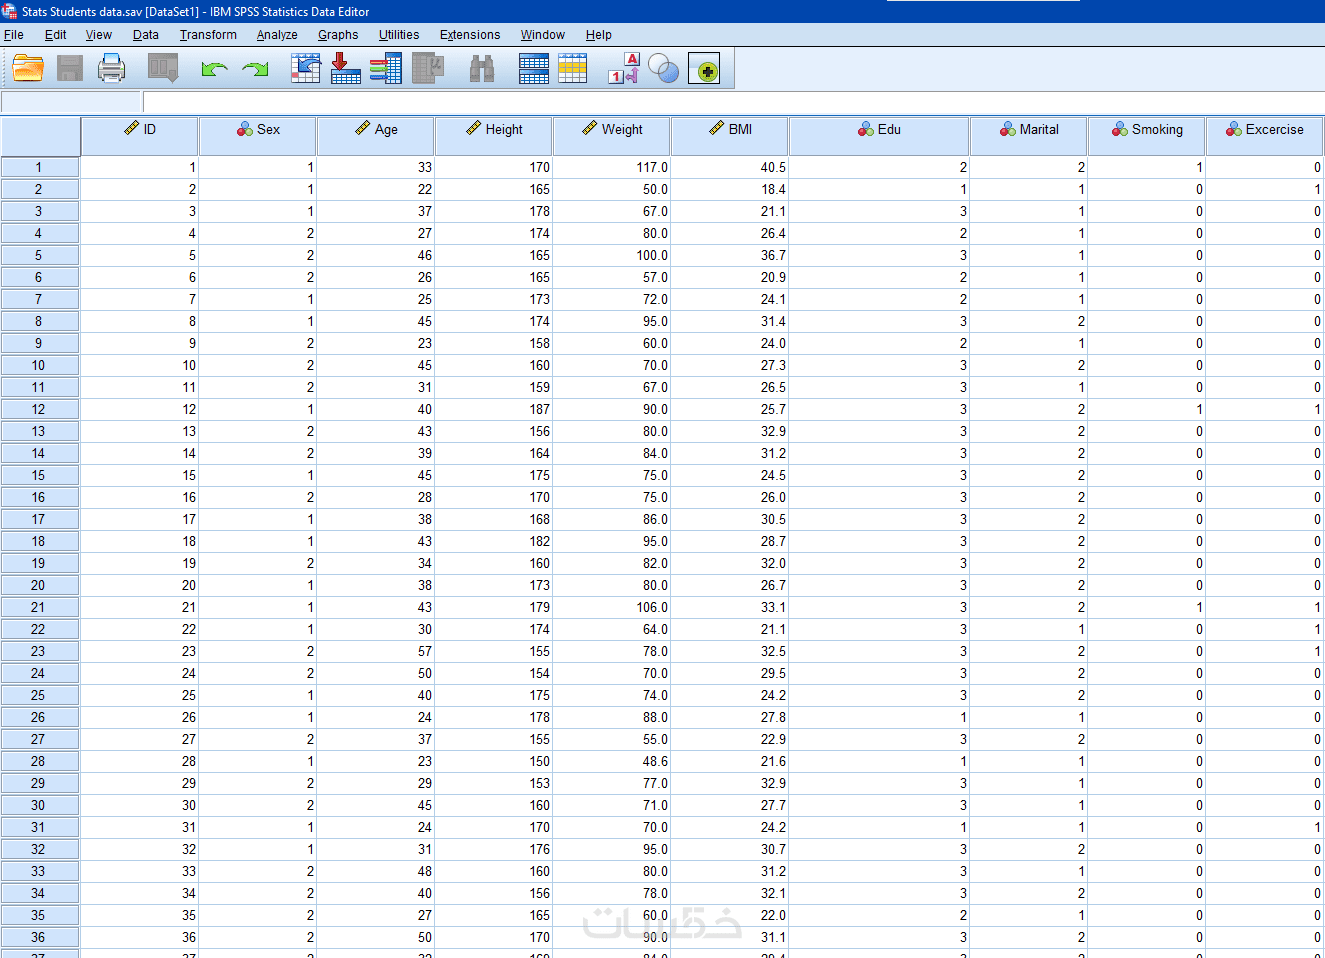The image size is (1325, 958).
Task: Click the Variables info icon
Action: click(x=385, y=69)
